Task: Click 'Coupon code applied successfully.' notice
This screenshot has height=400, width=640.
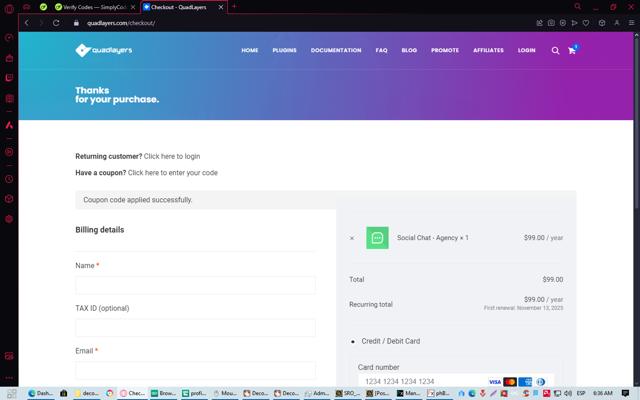Action: tap(138, 200)
